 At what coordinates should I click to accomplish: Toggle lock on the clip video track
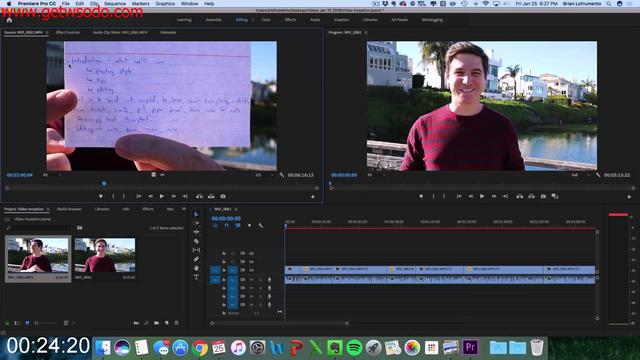point(224,270)
